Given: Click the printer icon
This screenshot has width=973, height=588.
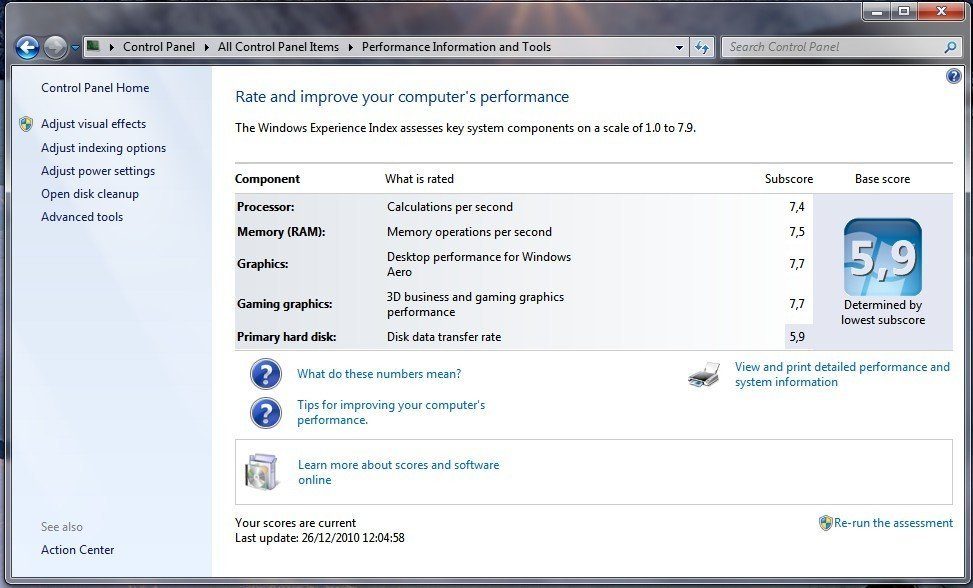Looking at the screenshot, I should 704,375.
